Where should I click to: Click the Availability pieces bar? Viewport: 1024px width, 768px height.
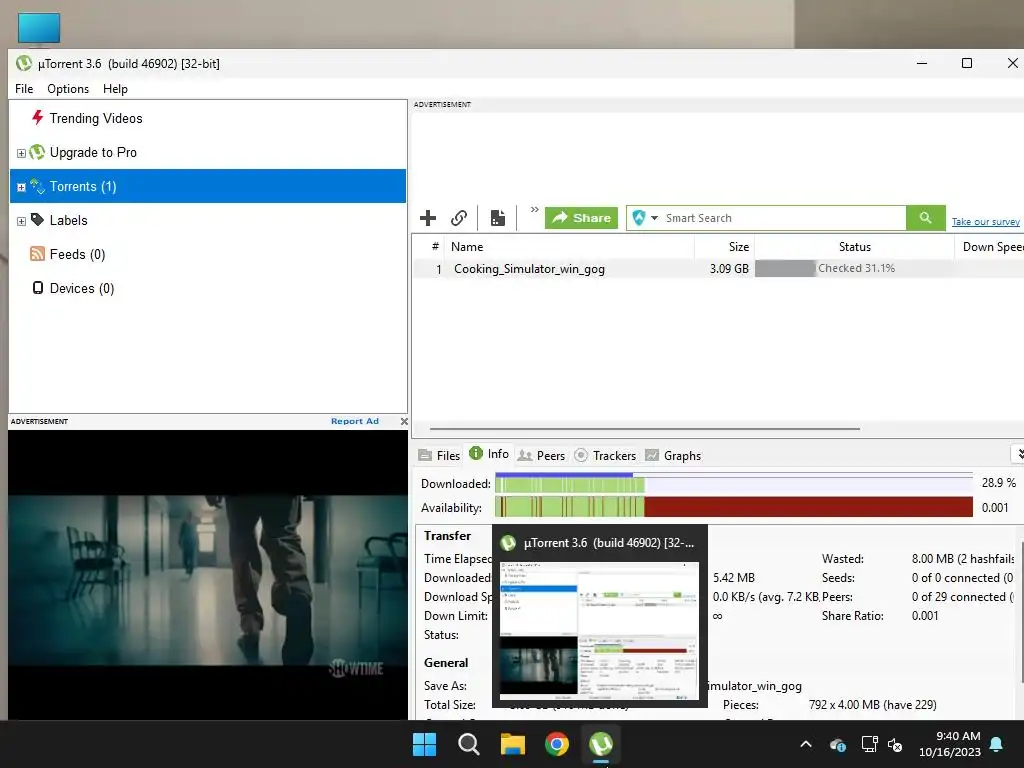[734, 507]
